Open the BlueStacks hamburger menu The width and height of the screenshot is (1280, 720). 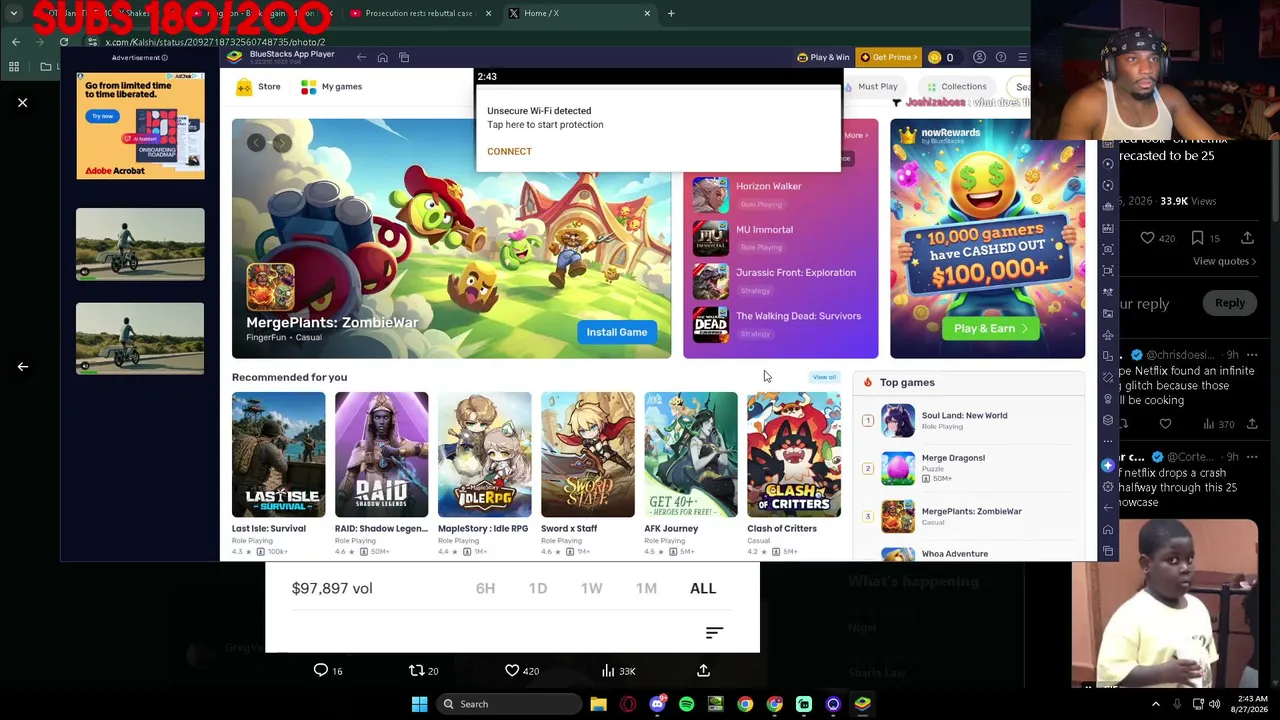1022,58
